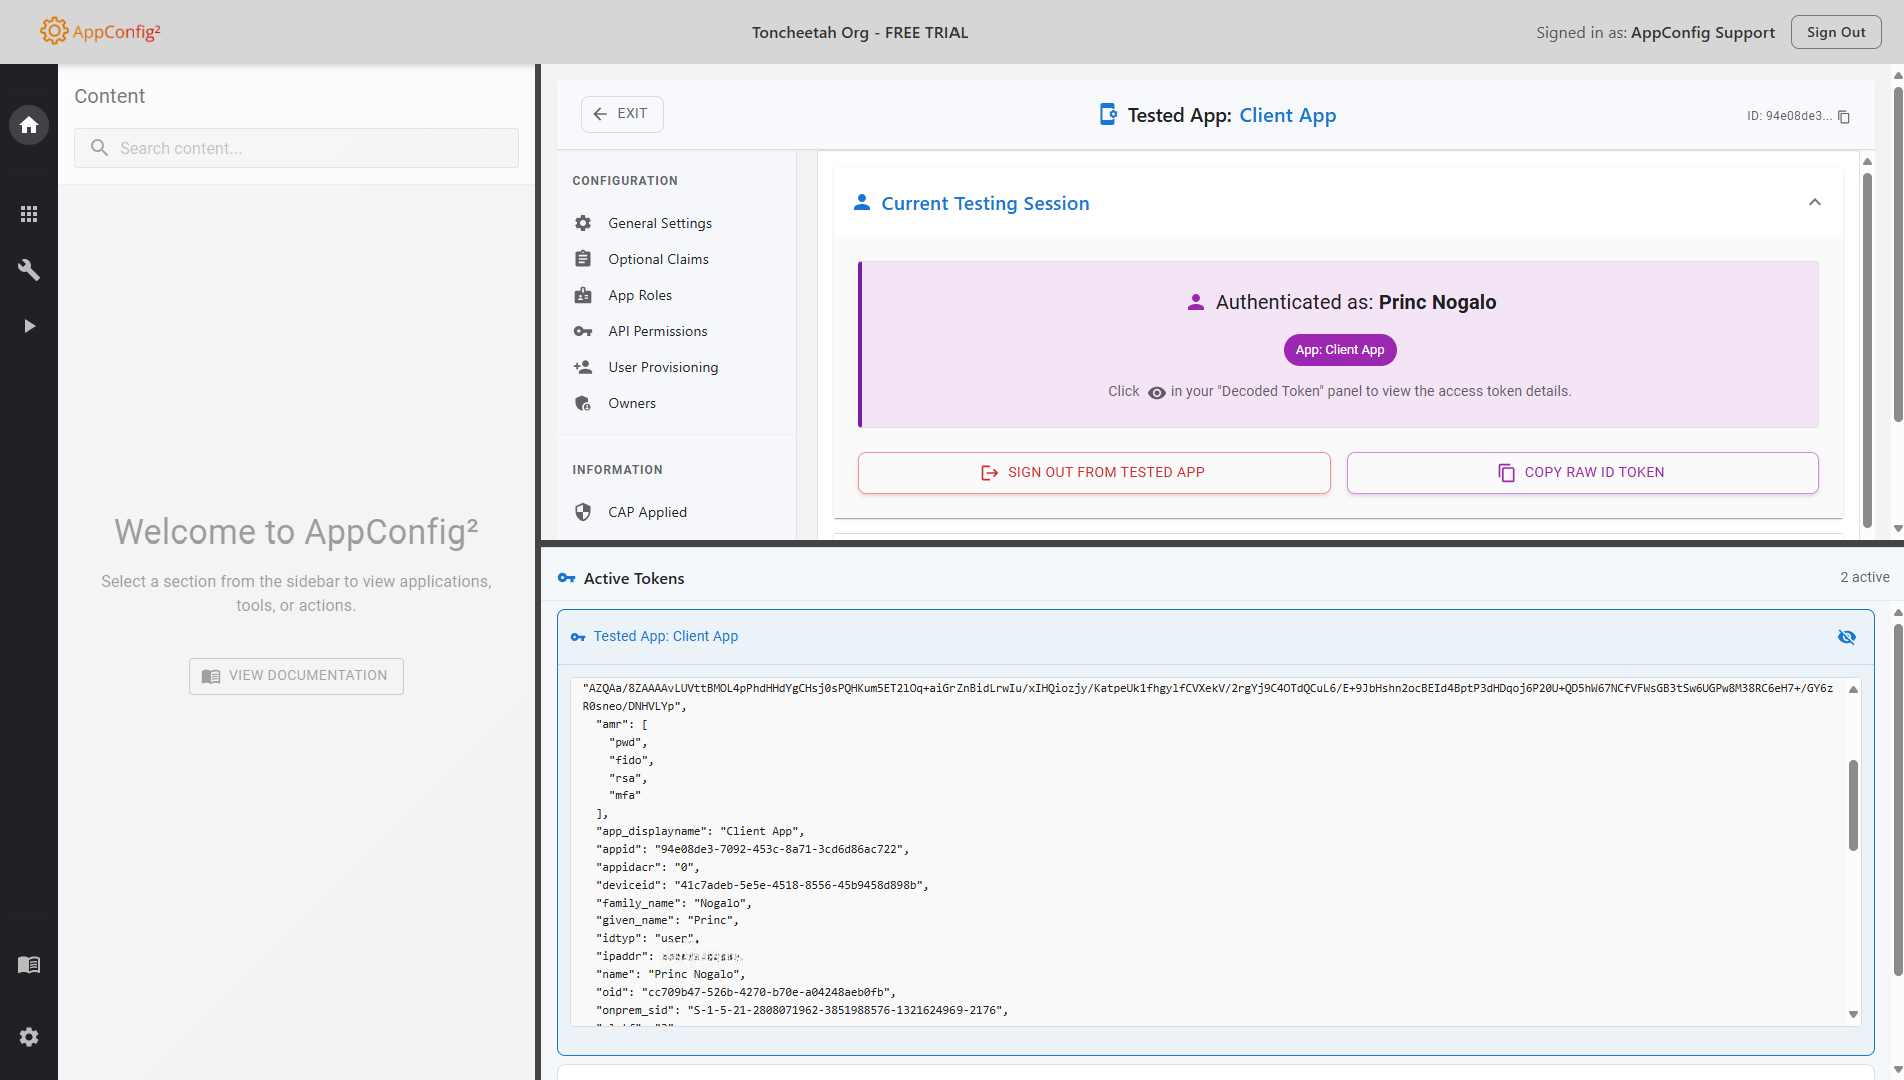
Task: Open View Documentation
Action: (296, 676)
